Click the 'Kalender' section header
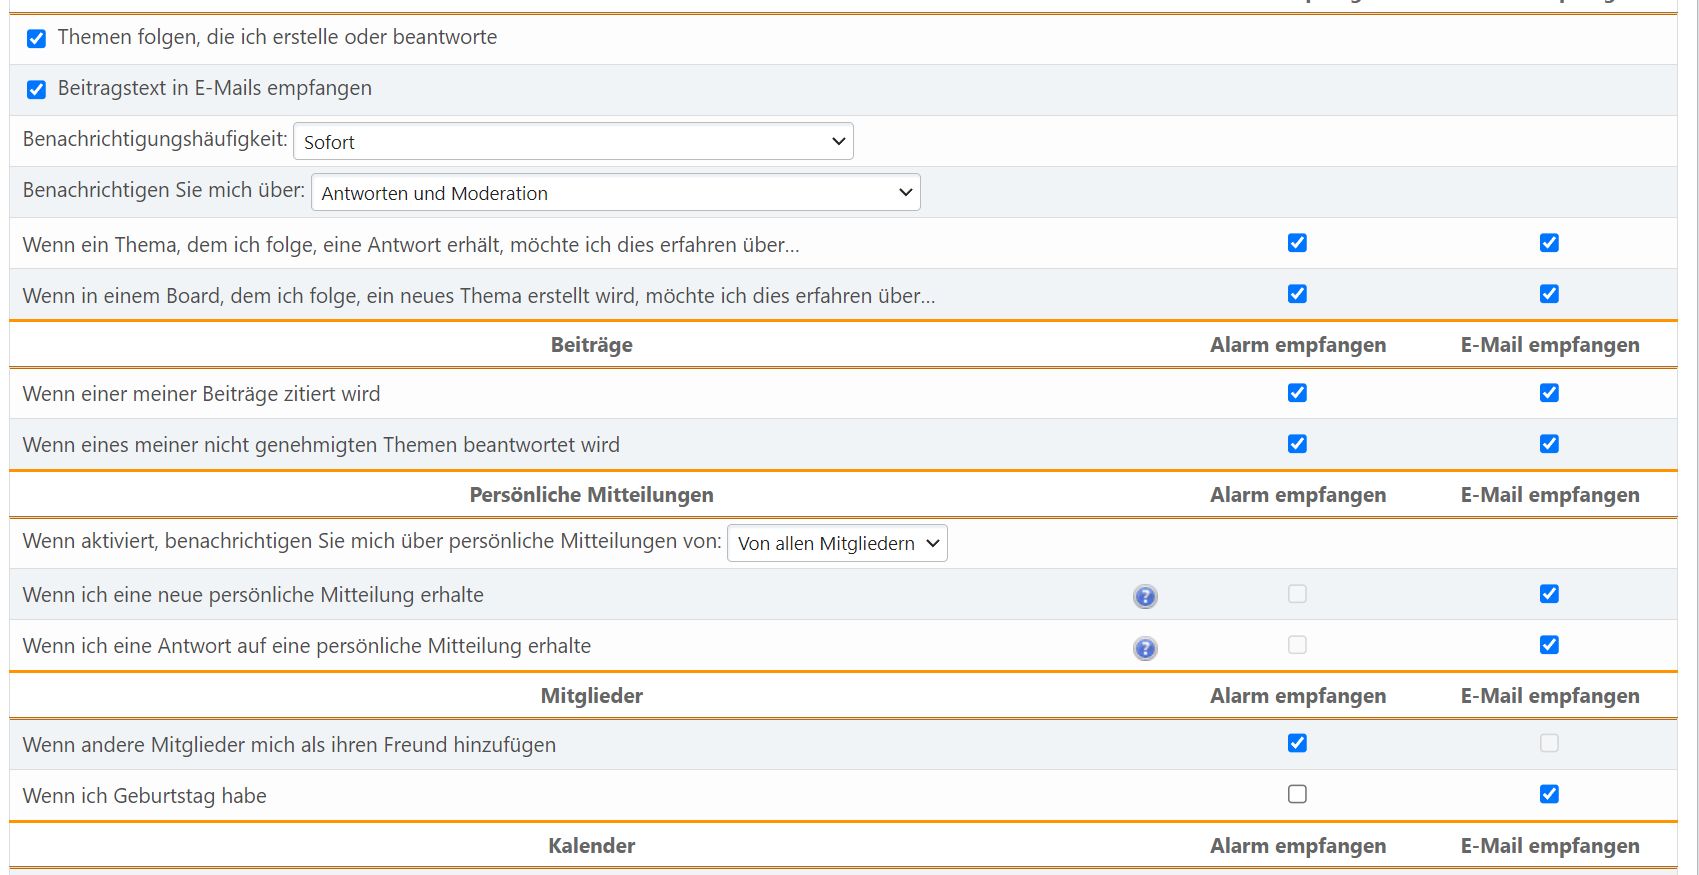1699x875 pixels. [592, 846]
